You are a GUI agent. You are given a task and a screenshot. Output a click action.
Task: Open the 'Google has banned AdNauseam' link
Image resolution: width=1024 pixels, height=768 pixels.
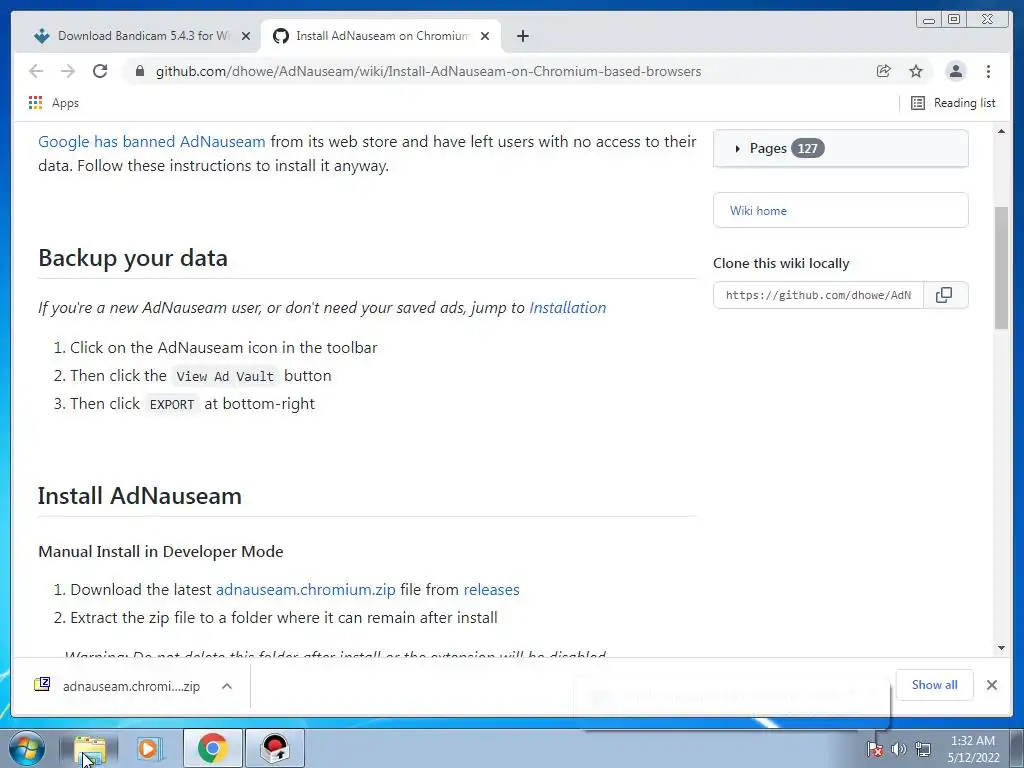[x=152, y=142]
